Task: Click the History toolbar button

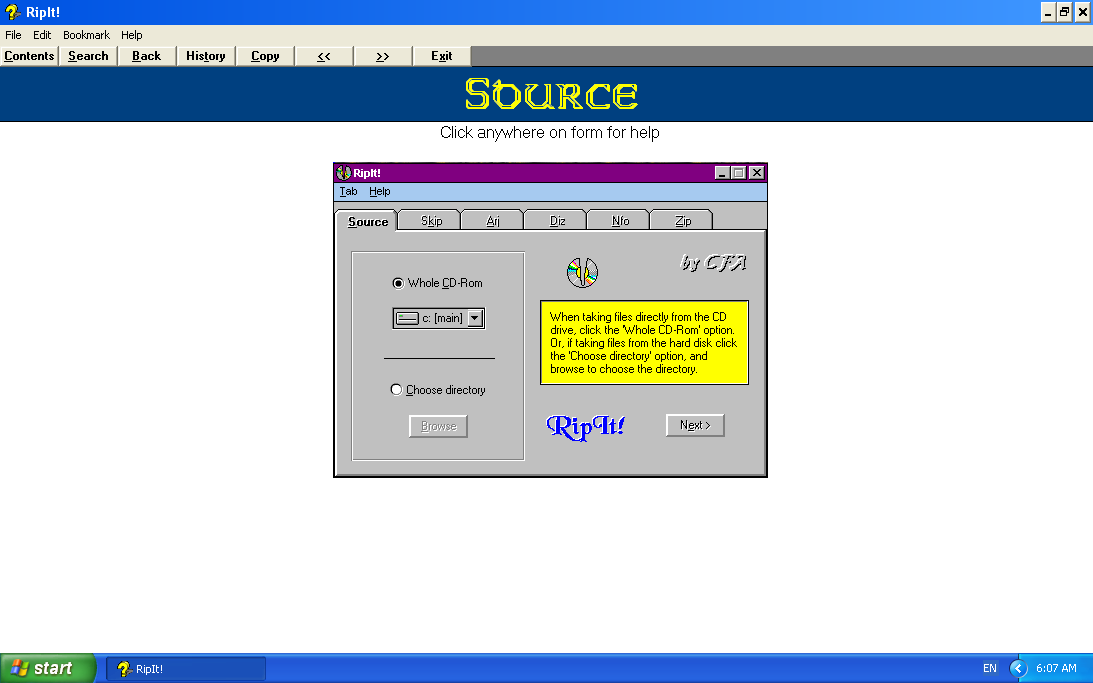Action: (206, 56)
